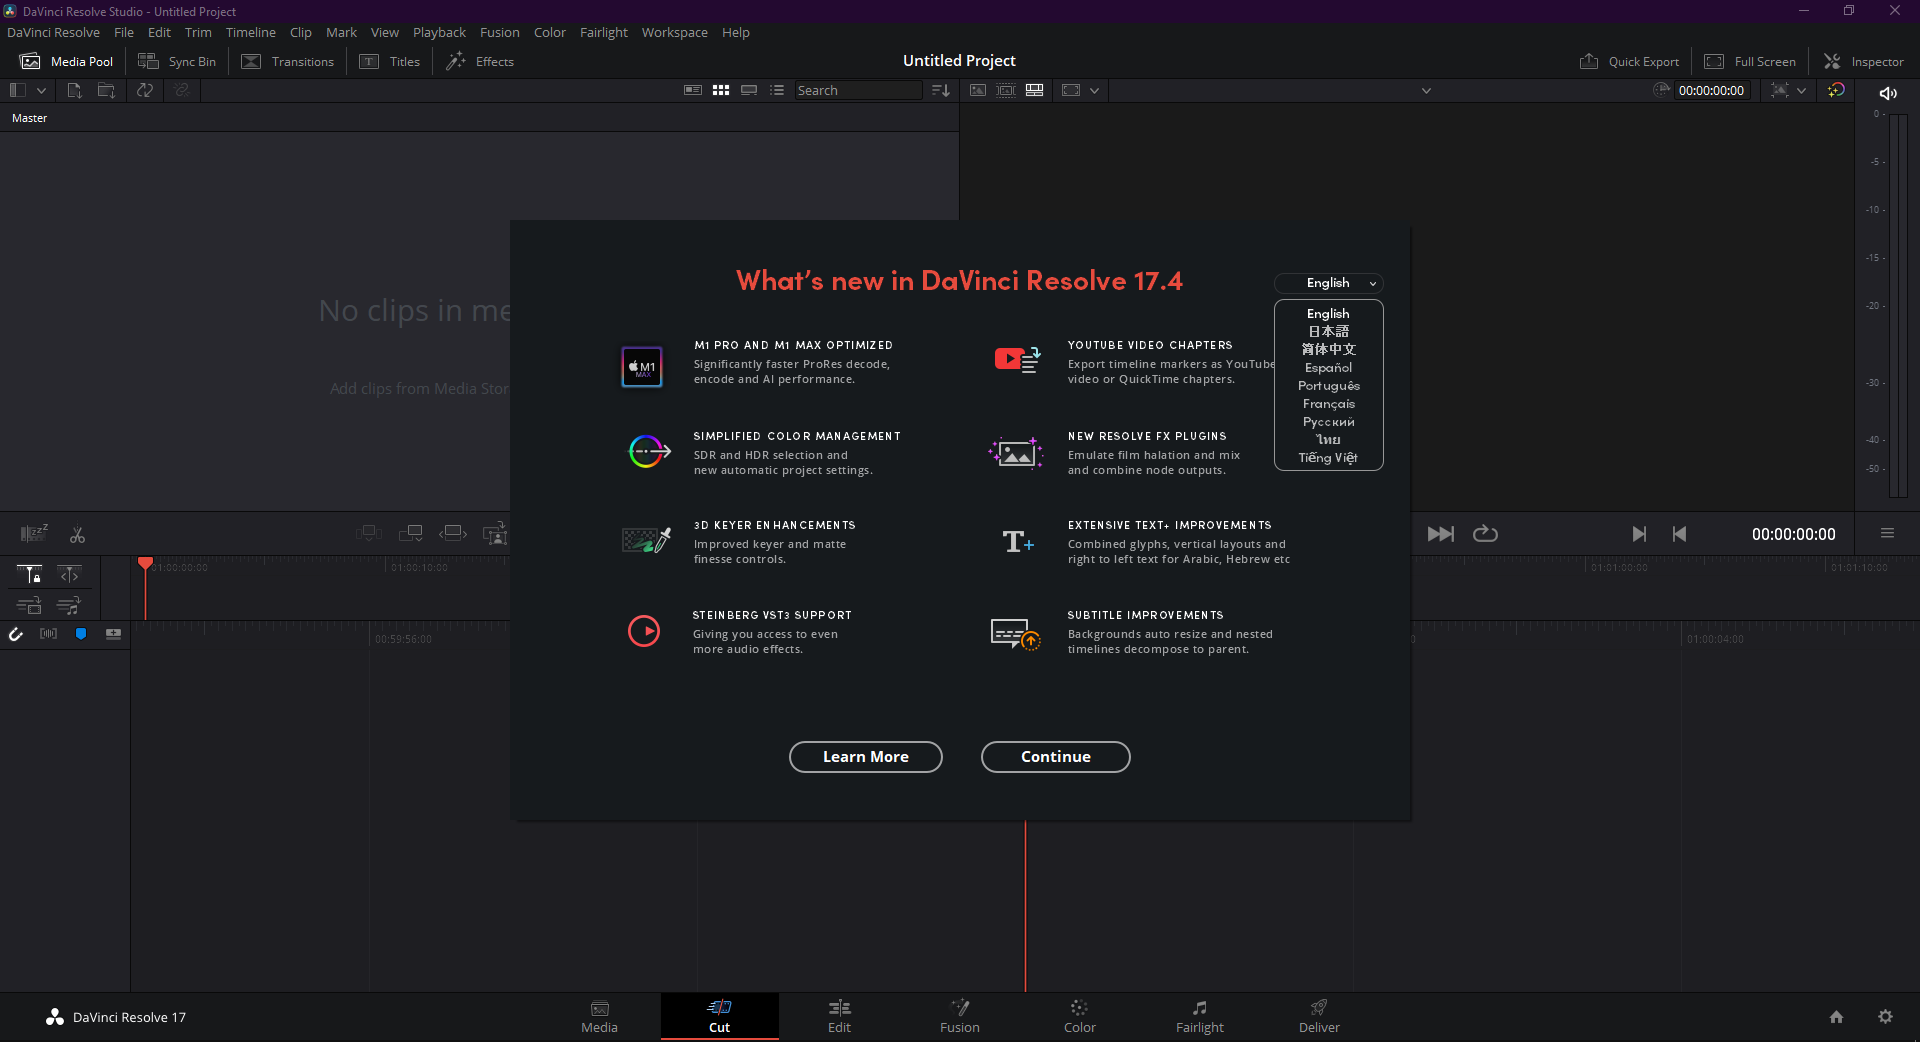This screenshot has width=1920, height=1042.
Task: Expand the timeline resolution dropdown arrow
Action: (x=1801, y=90)
